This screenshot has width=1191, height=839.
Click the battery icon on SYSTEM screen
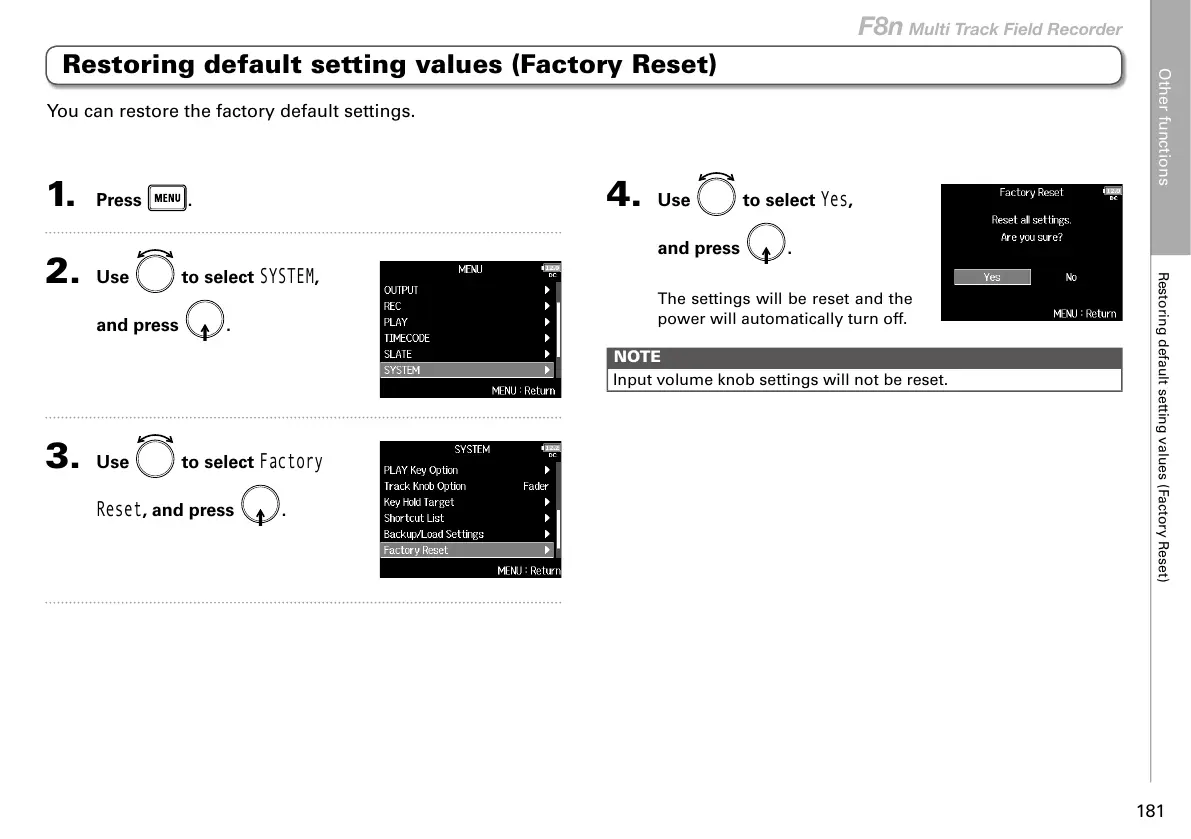pos(551,450)
